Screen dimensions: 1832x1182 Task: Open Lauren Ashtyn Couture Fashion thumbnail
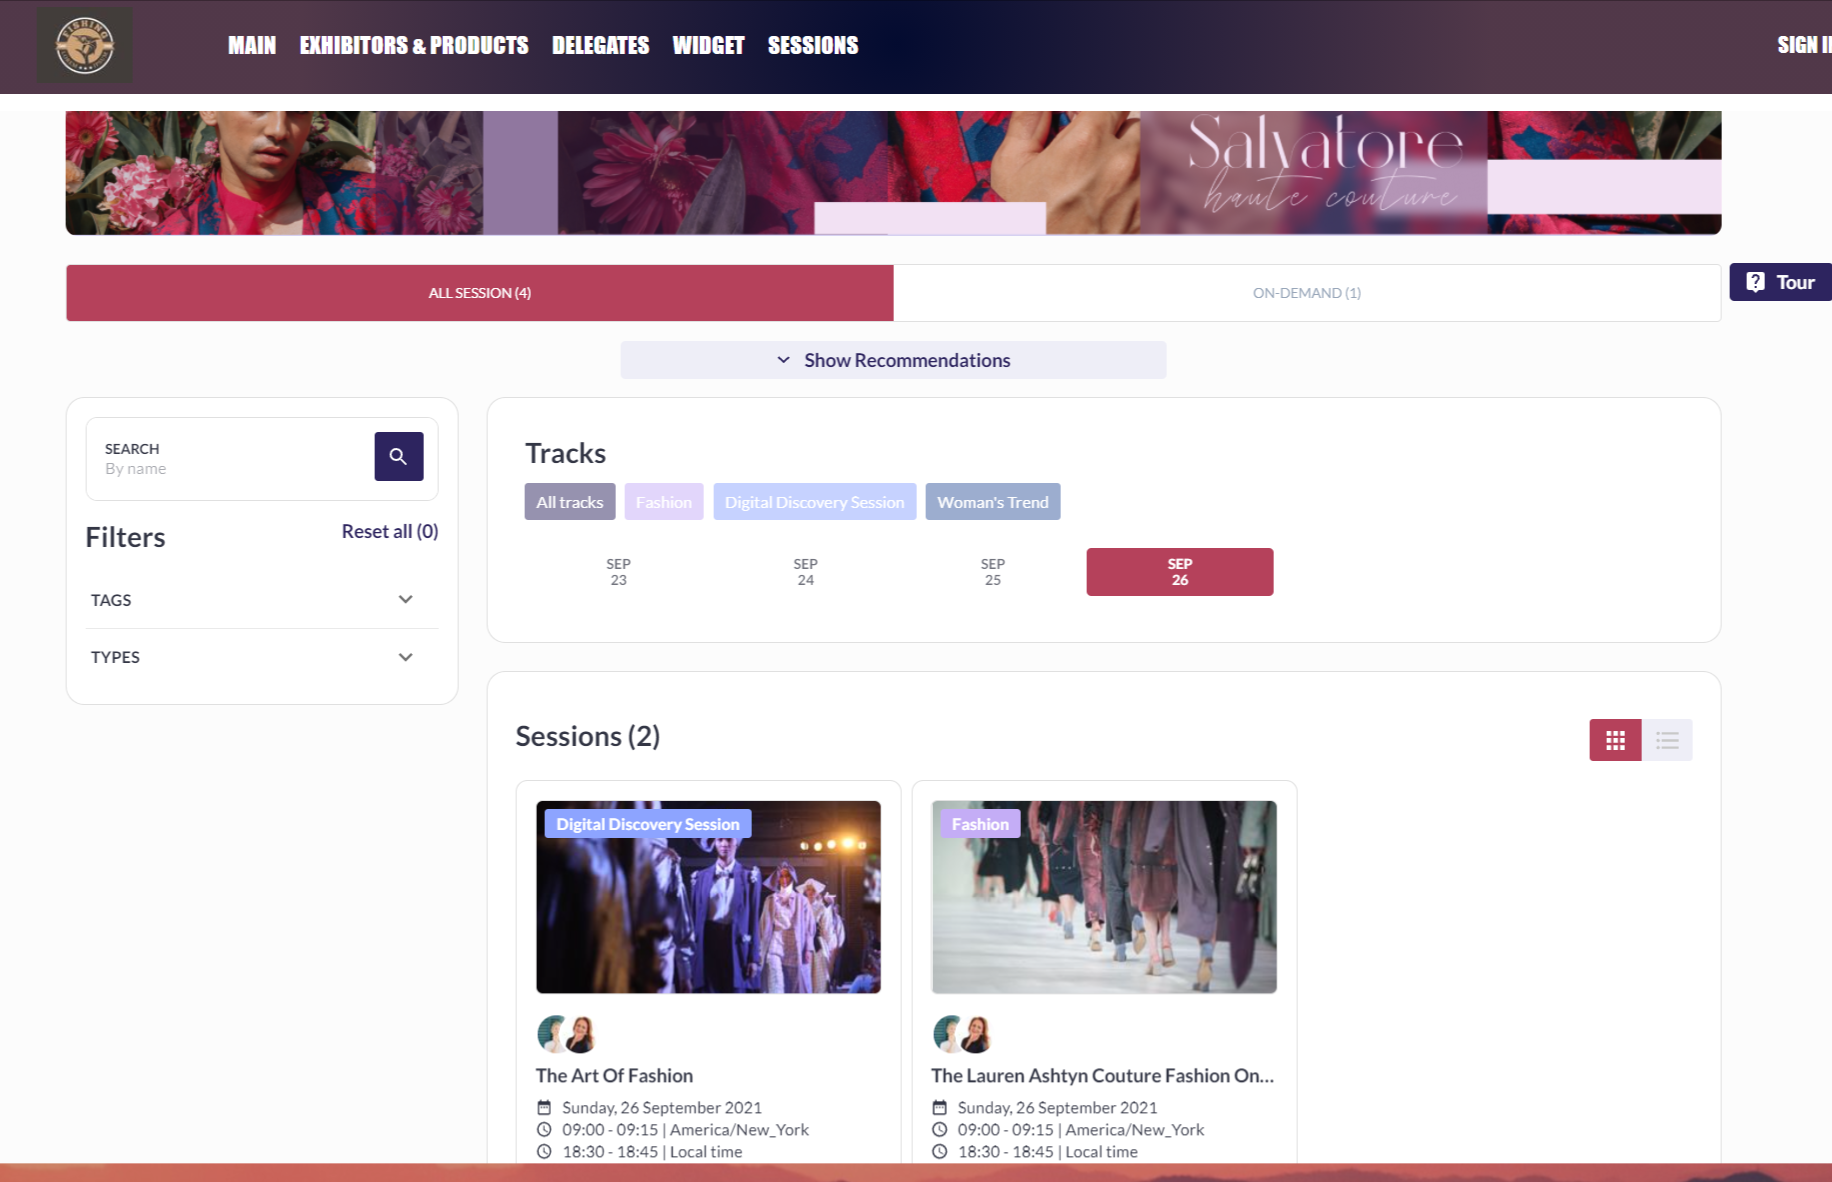click(1105, 897)
